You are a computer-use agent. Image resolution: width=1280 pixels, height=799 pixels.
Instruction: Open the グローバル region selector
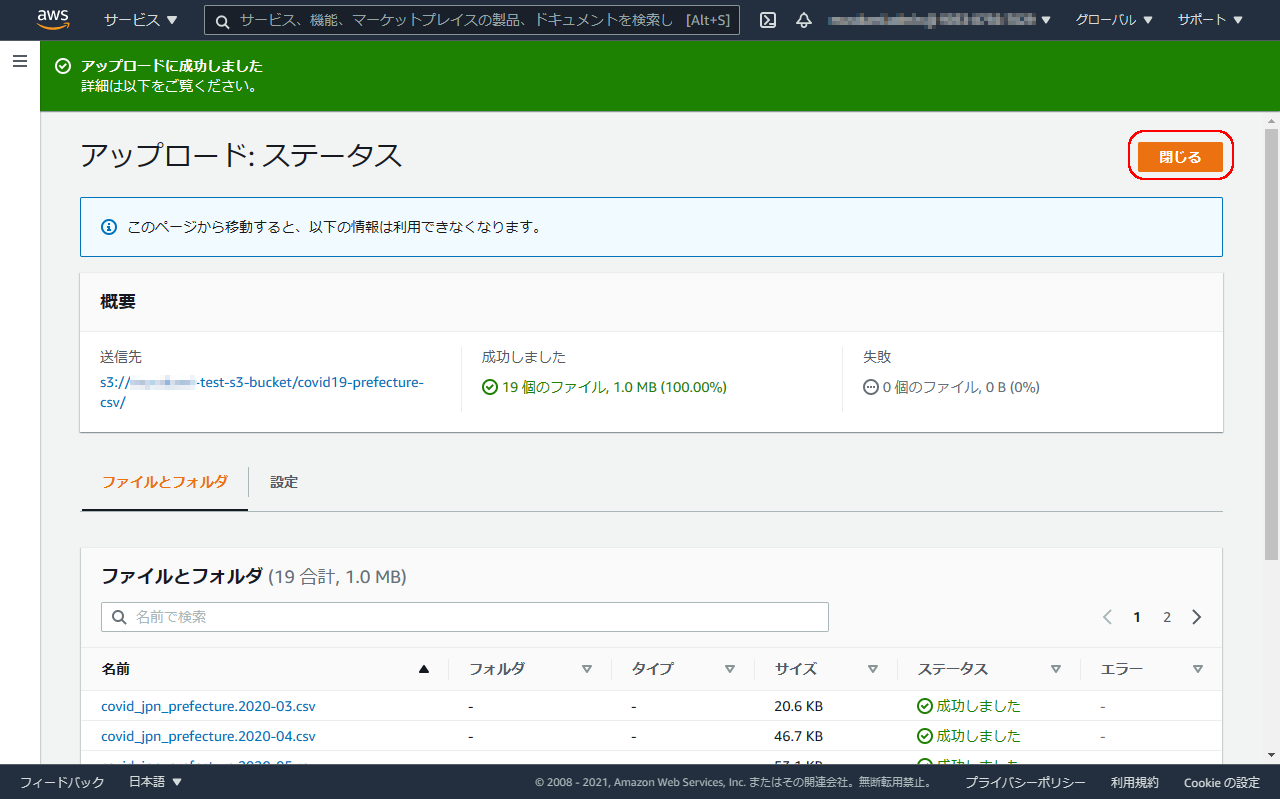tap(1113, 19)
